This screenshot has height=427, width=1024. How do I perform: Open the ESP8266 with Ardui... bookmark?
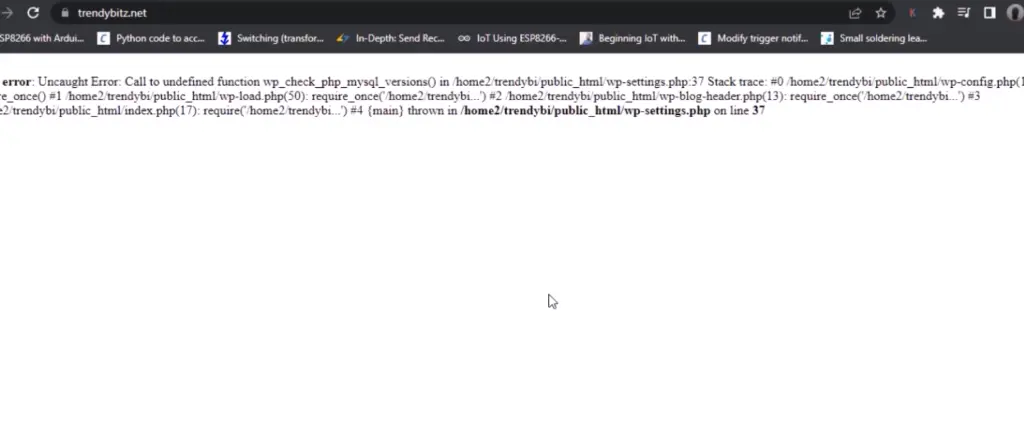42,39
